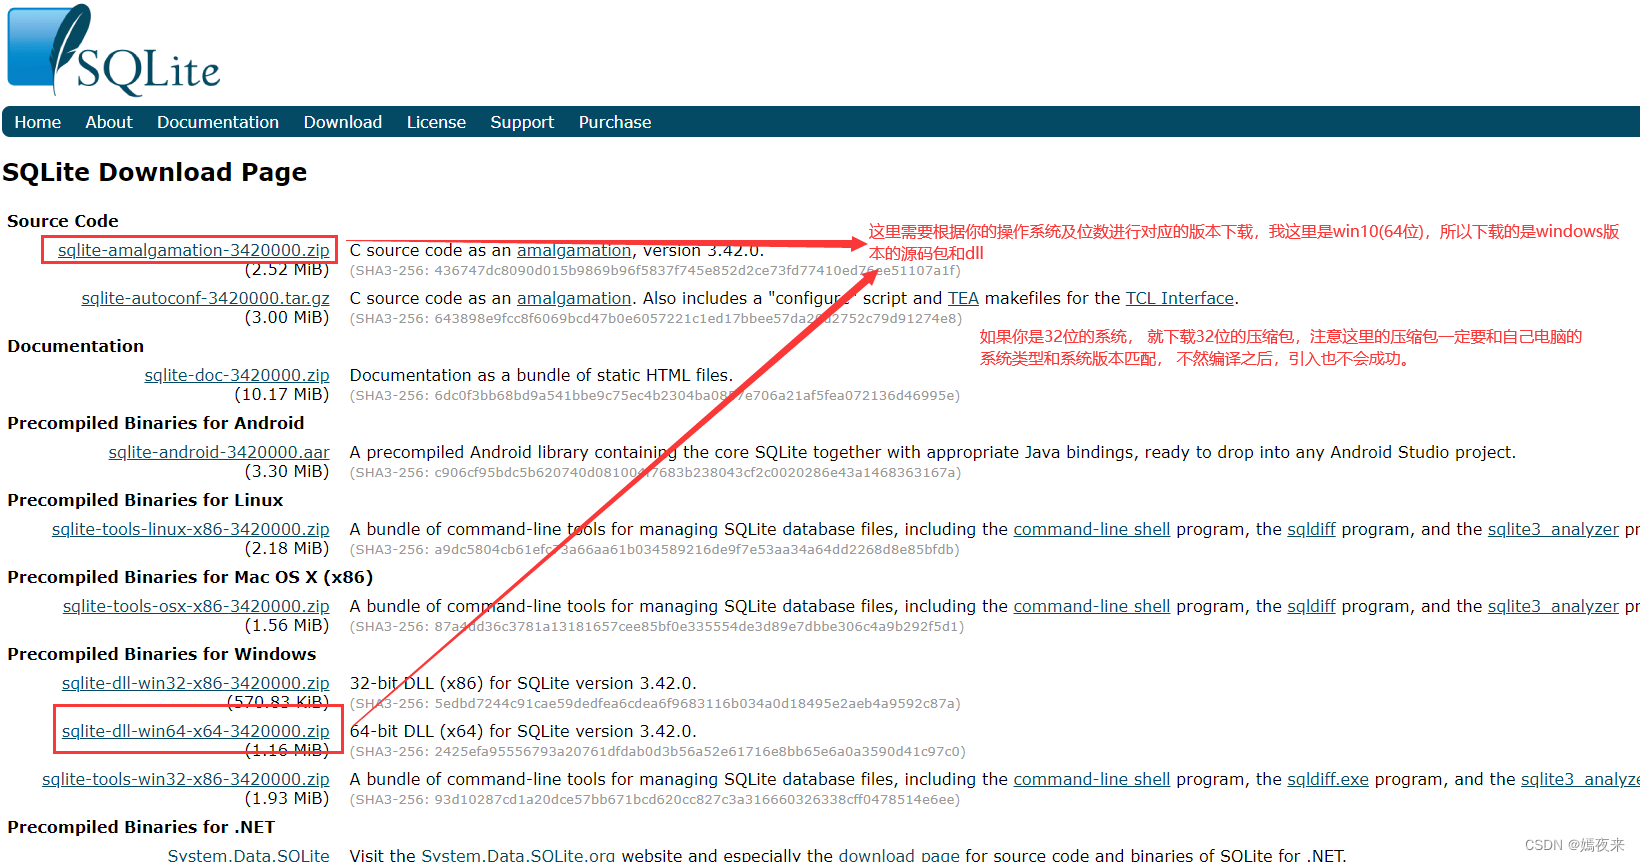This screenshot has width=1640, height=862.
Task: Click SHA3-256 hash of win64 DLL
Action: click(x=657, y=751)
